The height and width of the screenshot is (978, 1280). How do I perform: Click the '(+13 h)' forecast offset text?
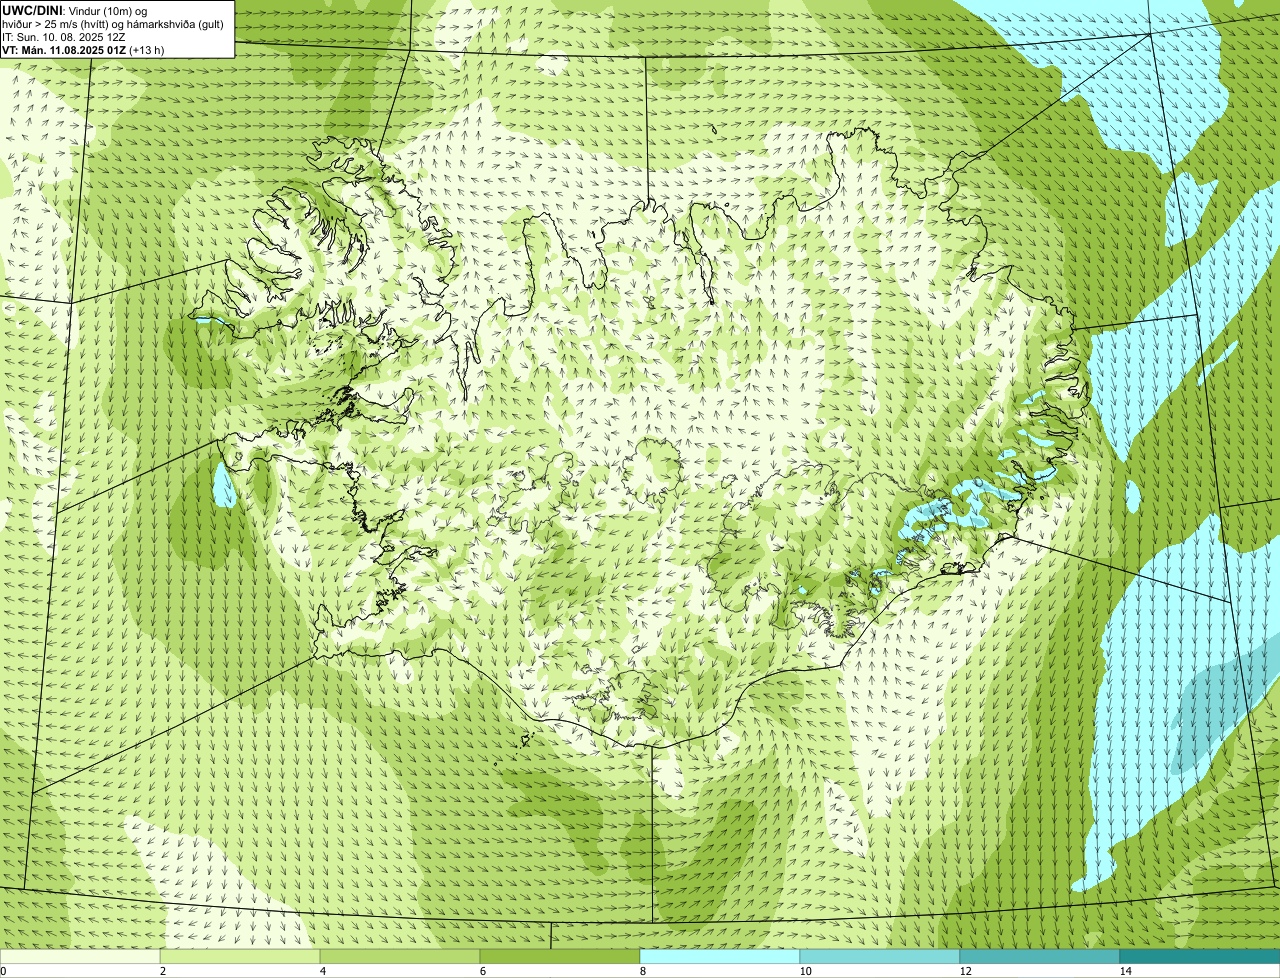tap(147, 50)
